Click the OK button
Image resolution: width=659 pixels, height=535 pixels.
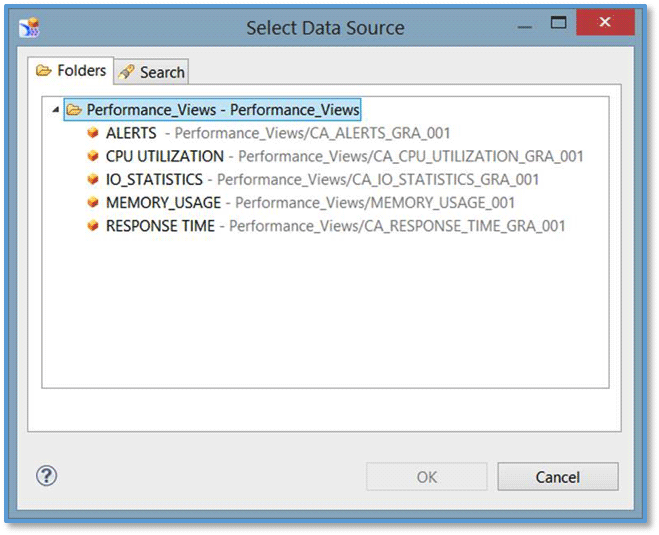pos(427,477)
